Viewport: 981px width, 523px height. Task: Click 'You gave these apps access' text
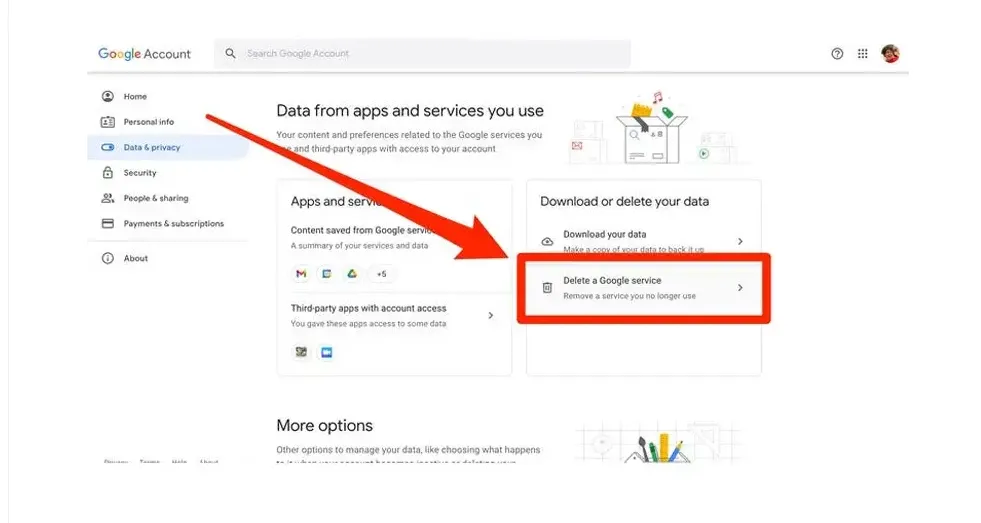pos(368,324)
